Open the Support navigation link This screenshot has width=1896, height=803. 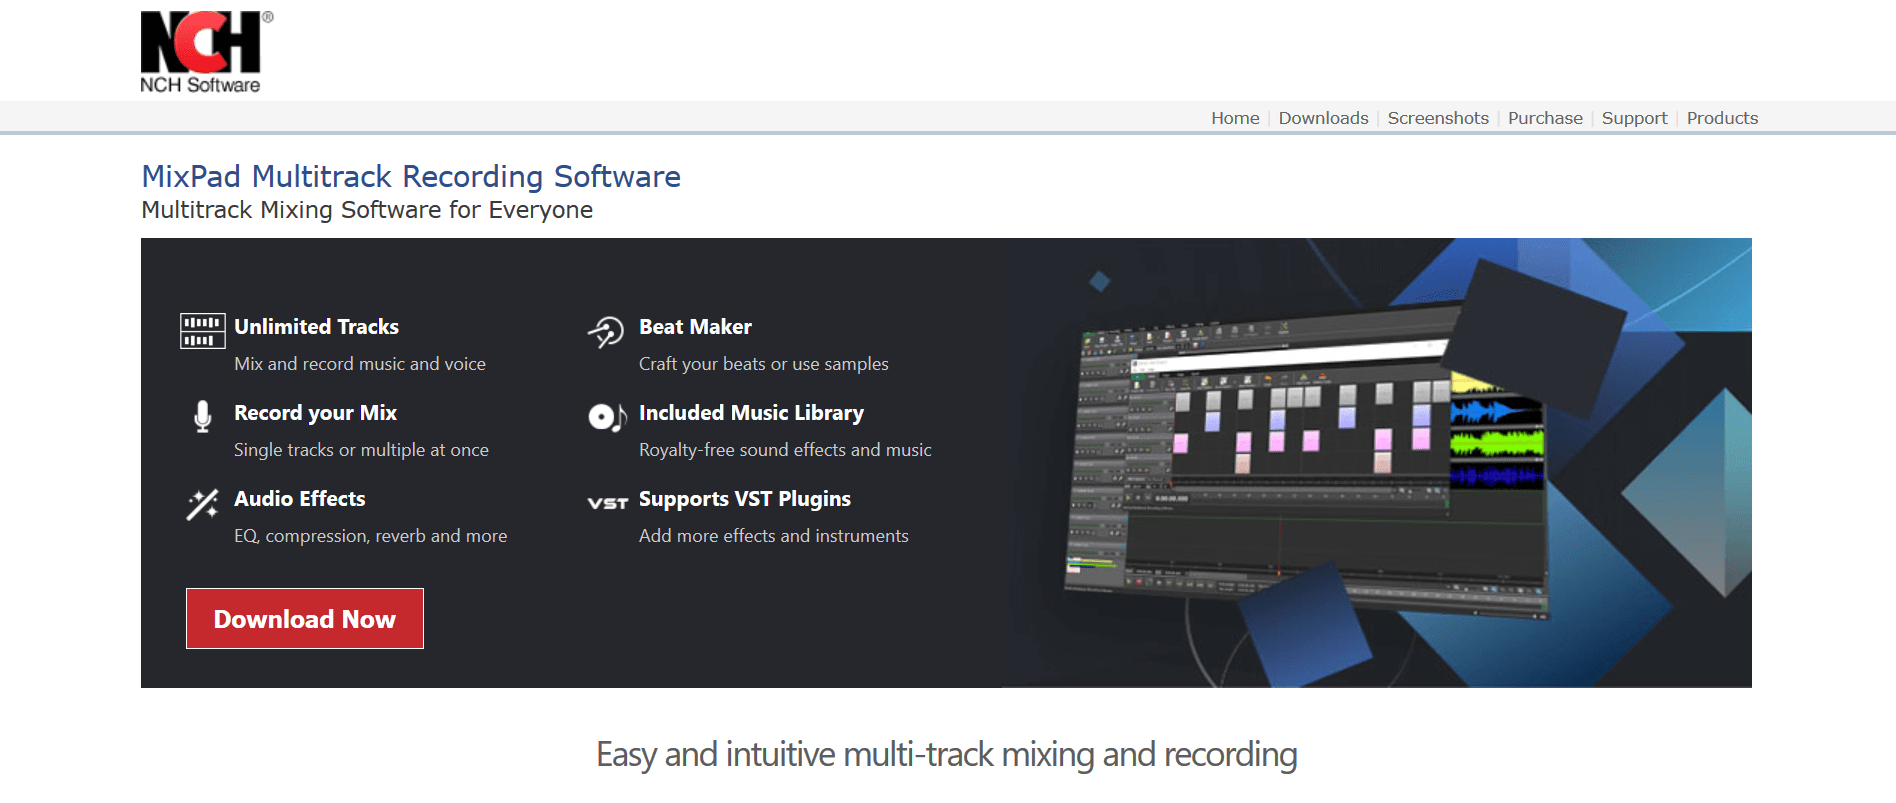[x=1634, y=118]
